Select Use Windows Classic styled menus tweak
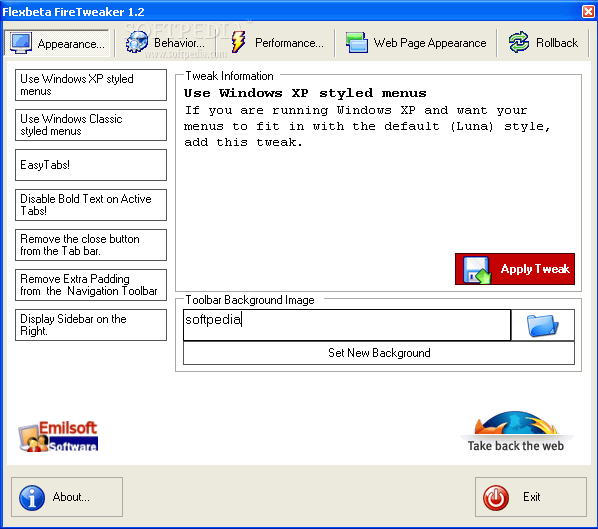Viewport: 598px width, 529px height. (91, 125)
